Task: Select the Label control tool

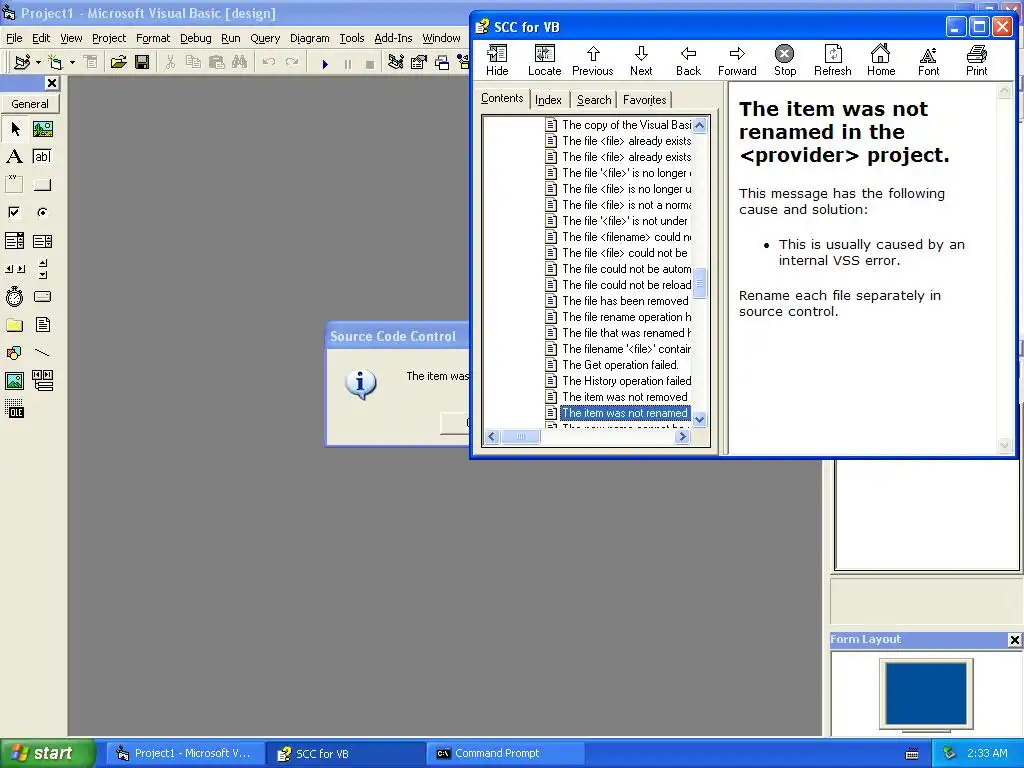Action: [x=14, y=157]
